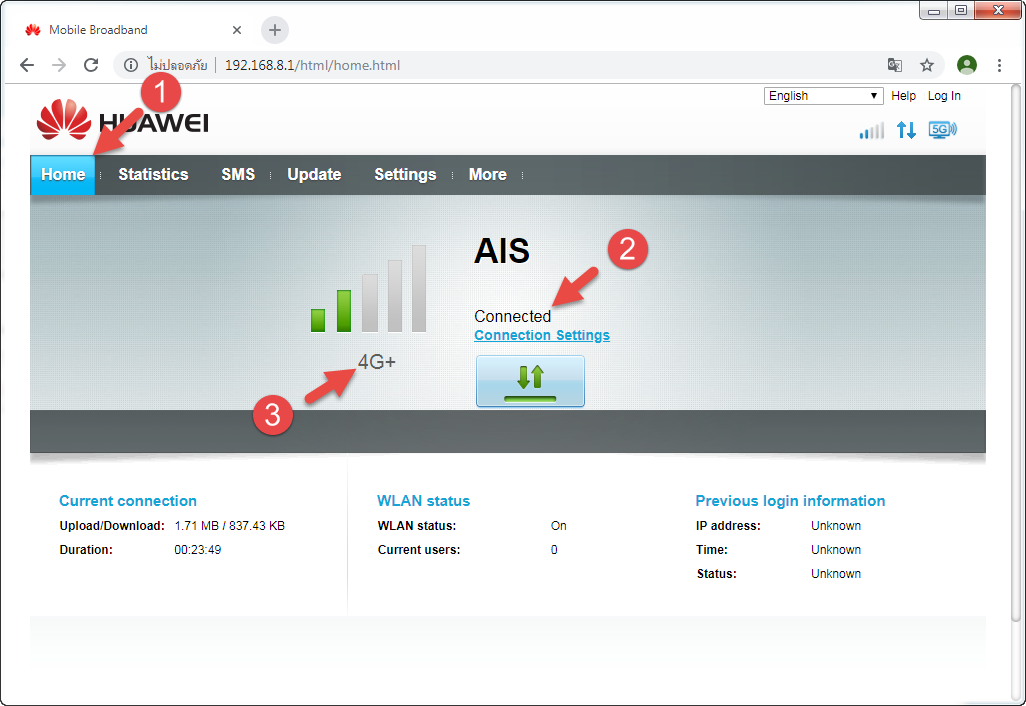Click the IP address Unknown value
The width and height of the screenshot is (1026, 706).
tap(836, 525)
